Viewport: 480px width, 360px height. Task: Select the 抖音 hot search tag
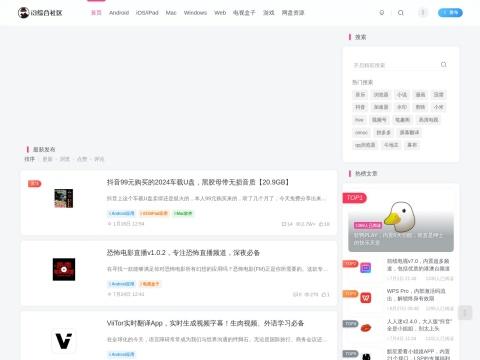click(x=360, y=107)
